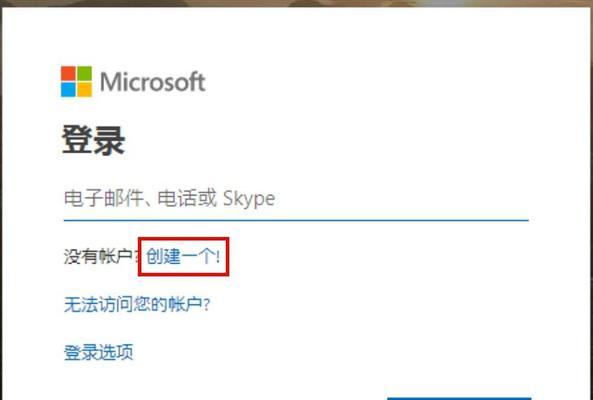
Task: Click the Microsoft wordmark text
Action: 153,82
